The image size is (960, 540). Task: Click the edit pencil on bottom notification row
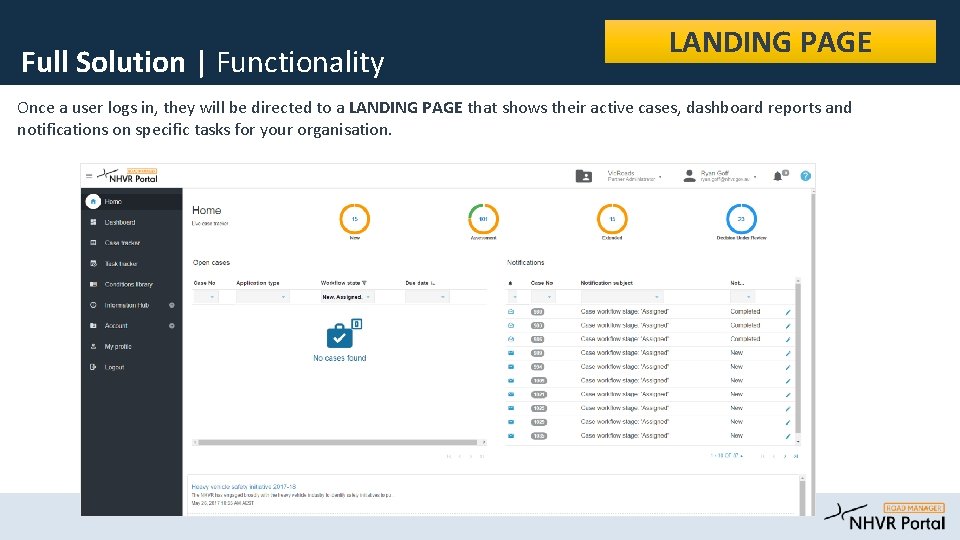point(788,437)
